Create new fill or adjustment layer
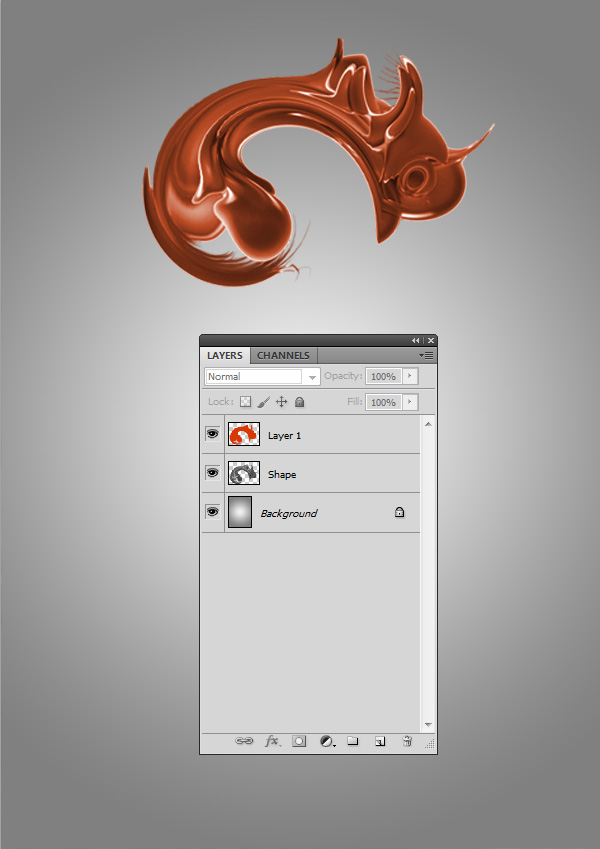This screenshot has height=849, width=600. pyautogui.click(x=326, y=741)
